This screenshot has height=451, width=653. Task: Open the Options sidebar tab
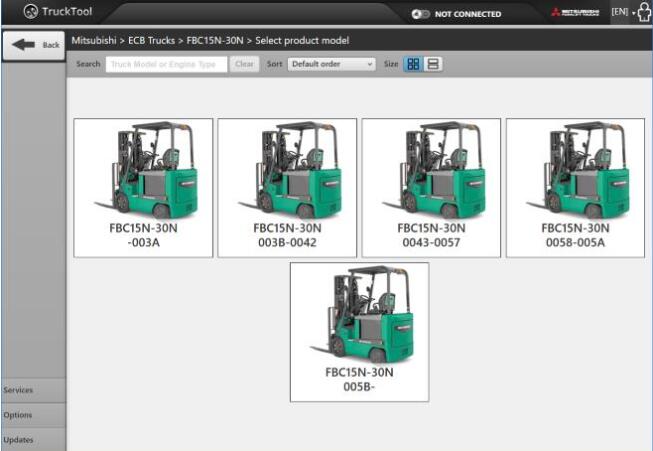click(34, 415)
